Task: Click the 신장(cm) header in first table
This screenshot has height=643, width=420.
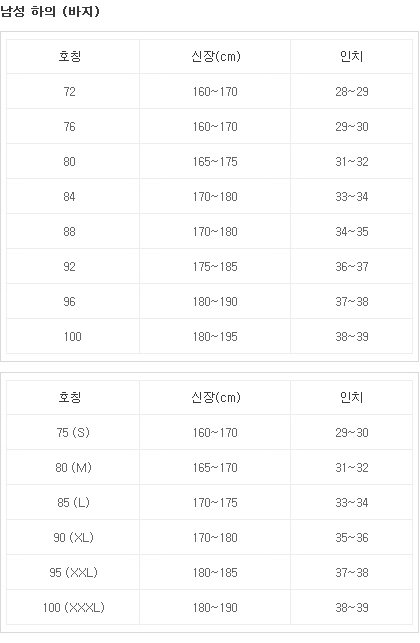Action: (x=216, y=56)
